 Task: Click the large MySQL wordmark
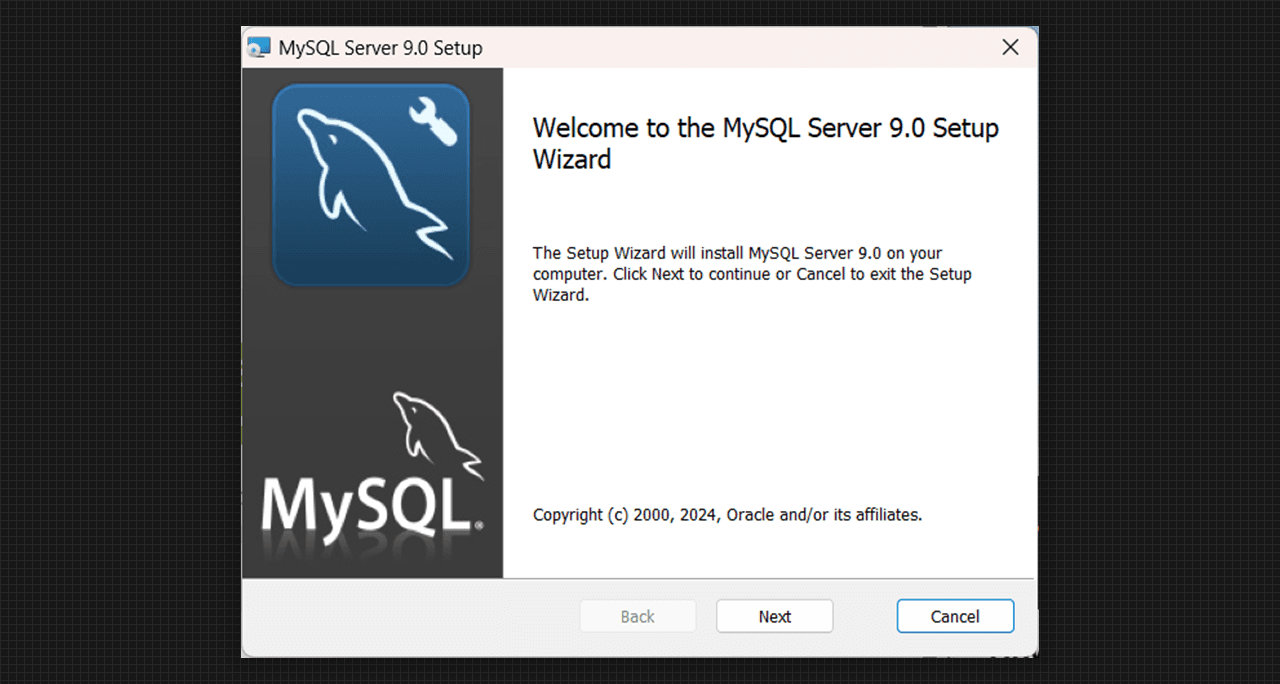(x=366, y=505)
